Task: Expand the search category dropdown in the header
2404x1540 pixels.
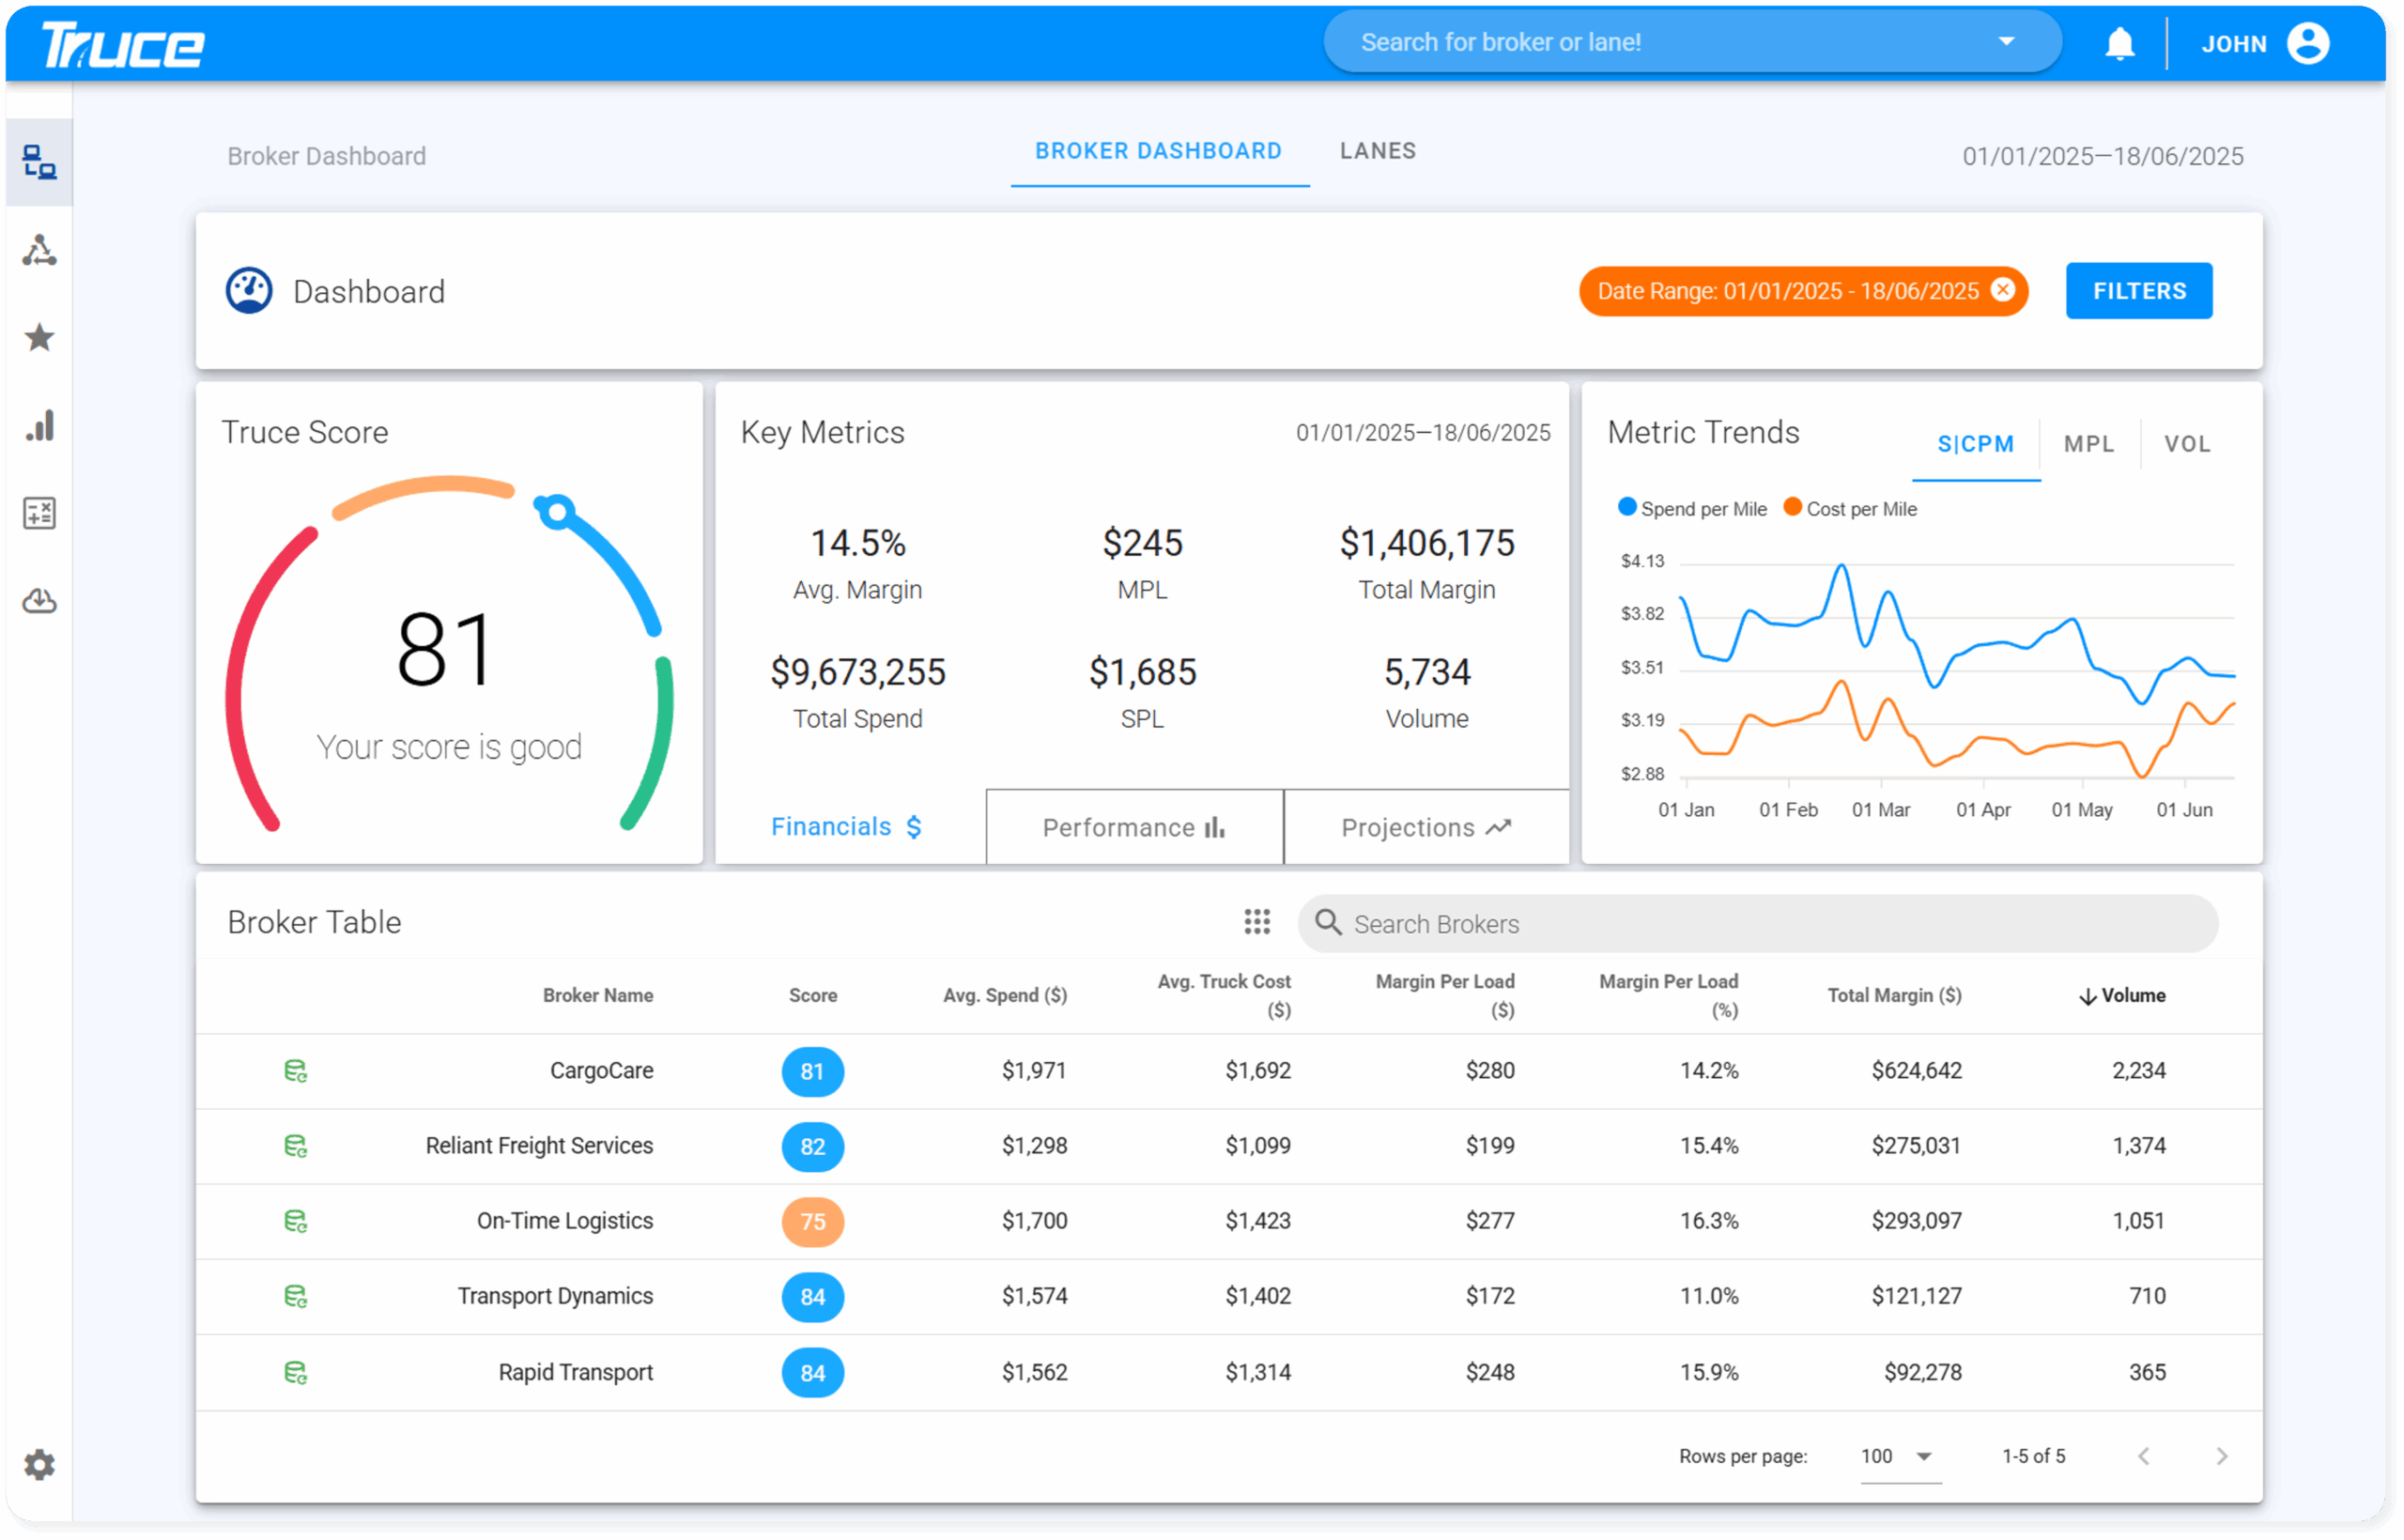Action: click(x=2007, y=41)
